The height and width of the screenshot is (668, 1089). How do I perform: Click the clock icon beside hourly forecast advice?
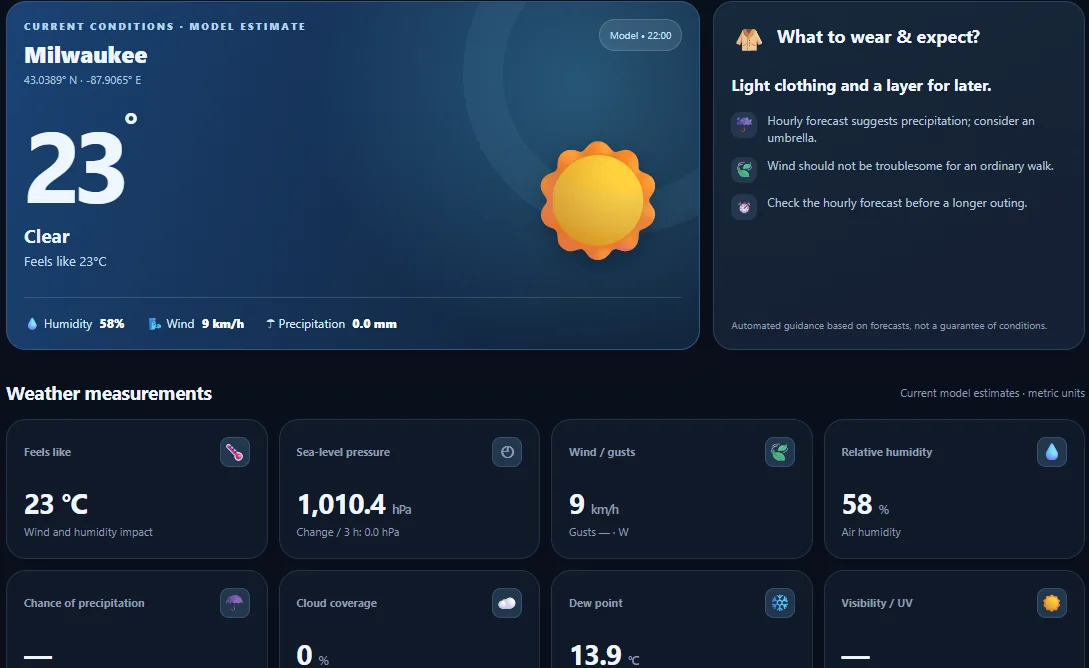[x=744, y=207]
